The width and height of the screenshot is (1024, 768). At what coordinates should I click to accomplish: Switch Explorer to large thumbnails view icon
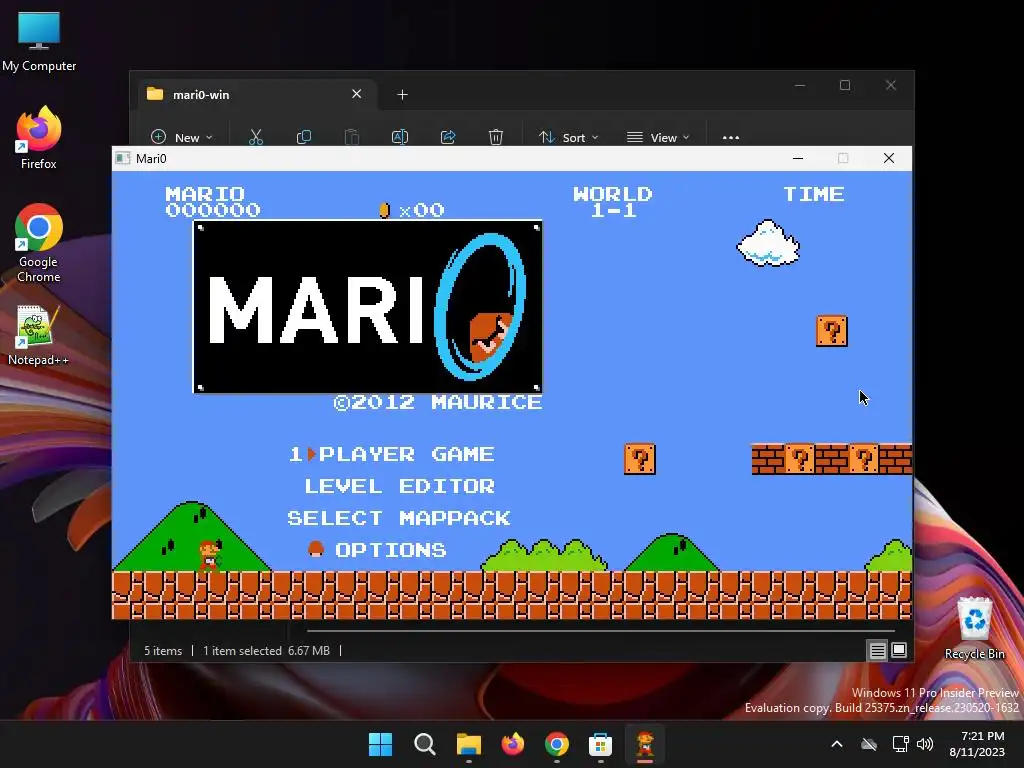pos(899,650)
